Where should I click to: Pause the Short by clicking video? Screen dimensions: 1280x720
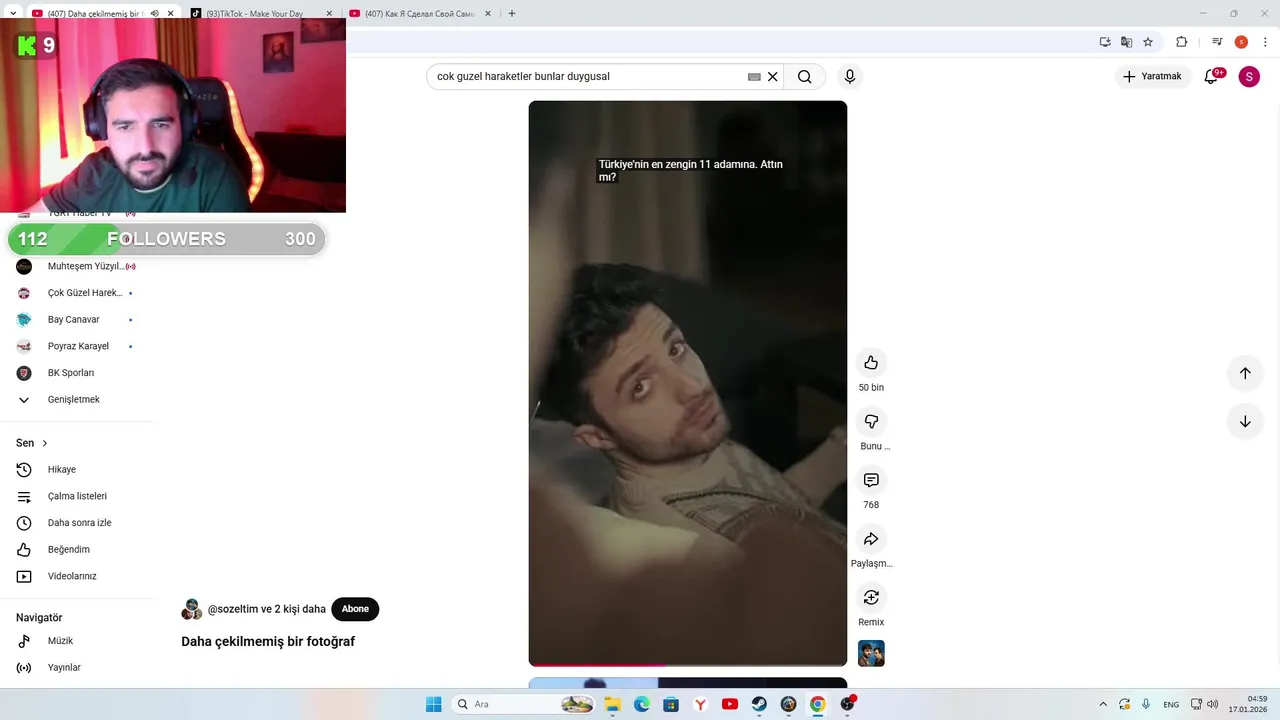click(688, 383)
